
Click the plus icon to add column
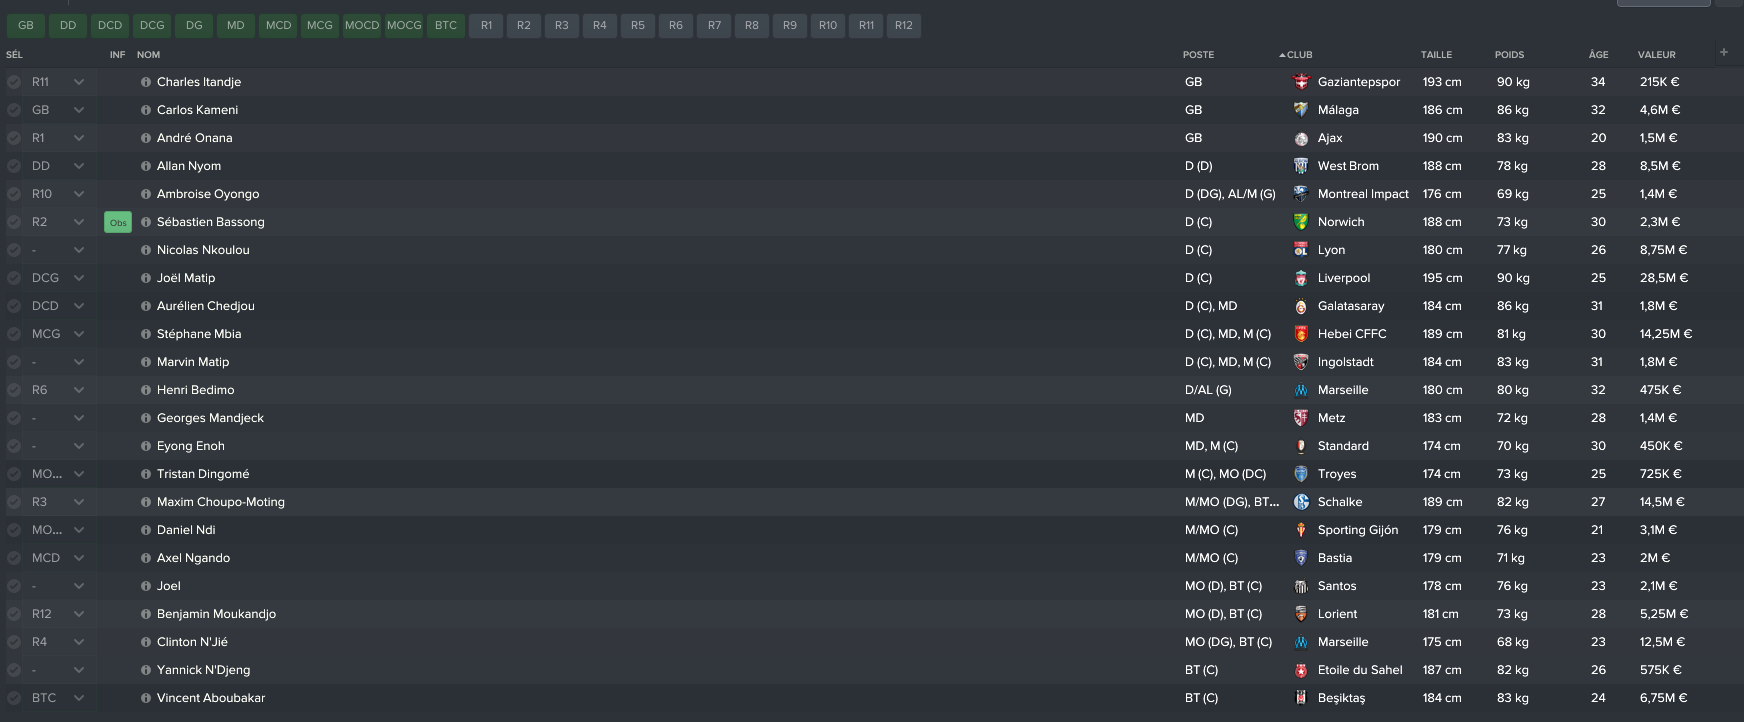coord(1724,52)
